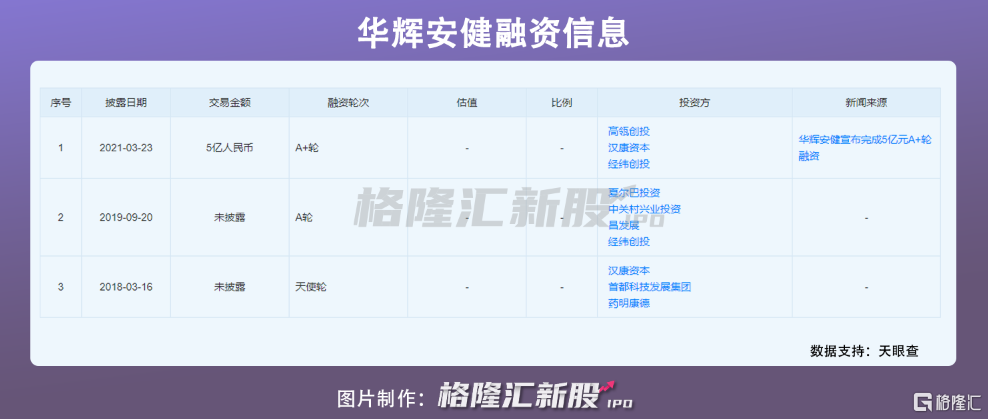Image resolution: width=988 pixels, height=419 pixels.
Task: Open the 首都科技发展集团 investor link
Action: click(649, 286)
